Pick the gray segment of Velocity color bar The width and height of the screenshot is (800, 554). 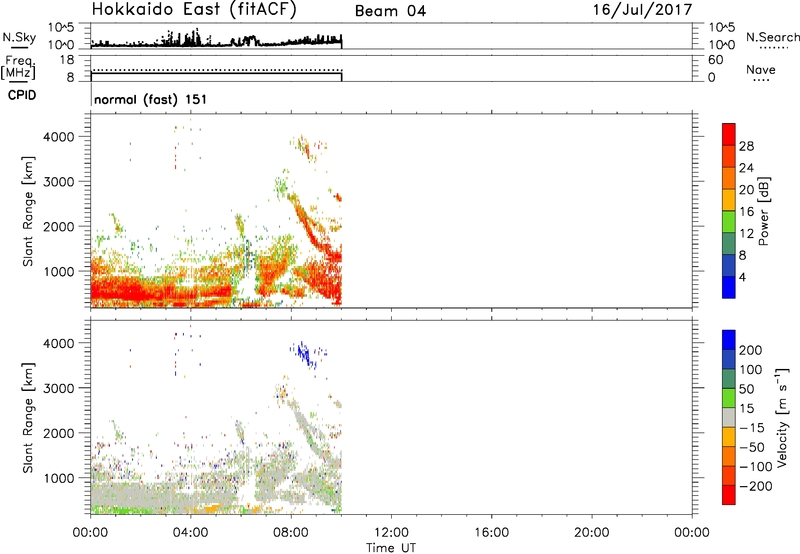click(x=729, y=418)
